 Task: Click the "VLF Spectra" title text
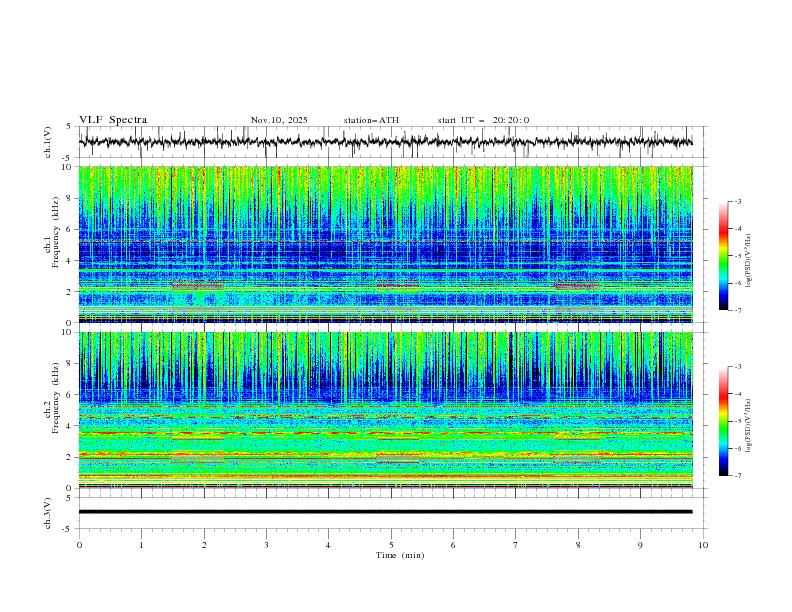(113, 120)
